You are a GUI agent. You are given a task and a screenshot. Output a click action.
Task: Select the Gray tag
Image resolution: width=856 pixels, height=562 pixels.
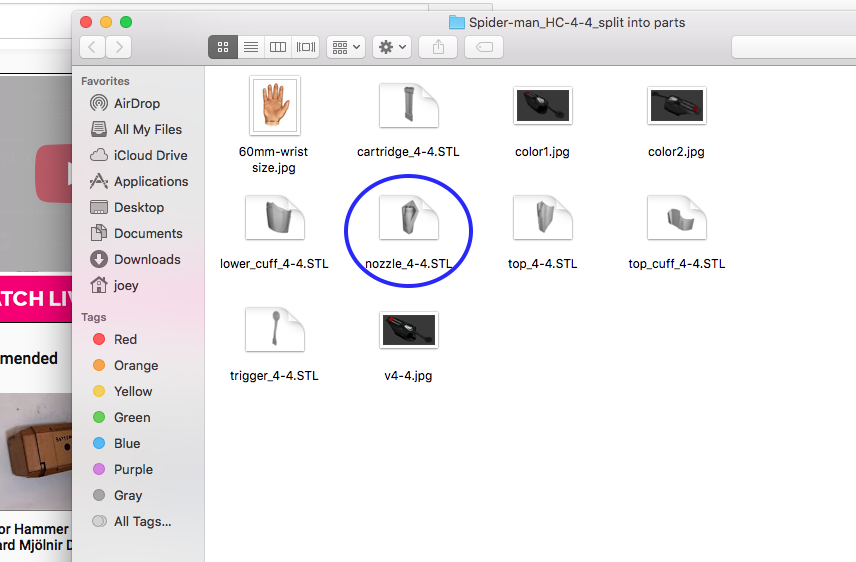point(117,495)
